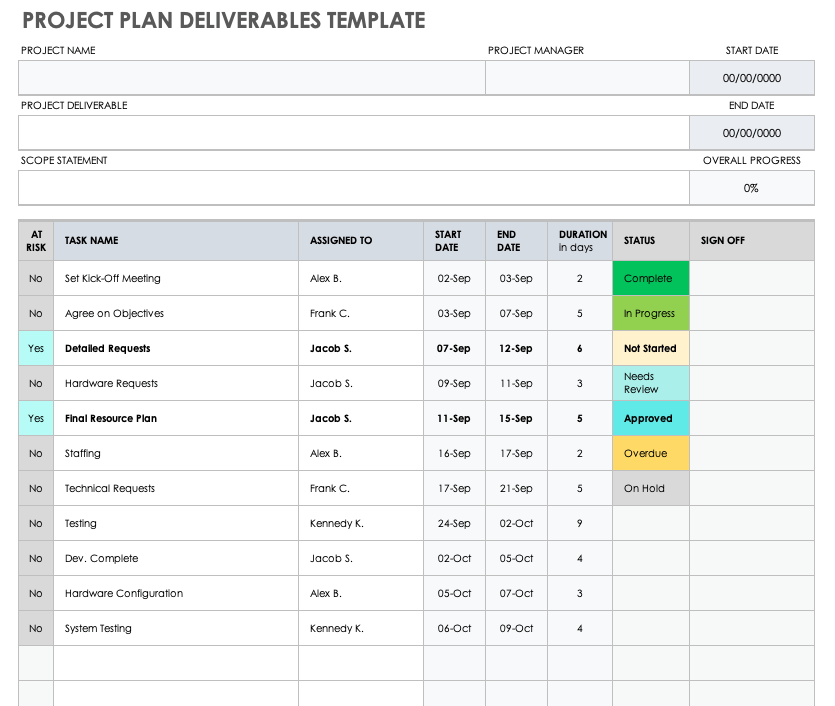Select the duration 6 cell for Detailed Requests
This screenshot has width=835, height=706.
click(580, 348)
